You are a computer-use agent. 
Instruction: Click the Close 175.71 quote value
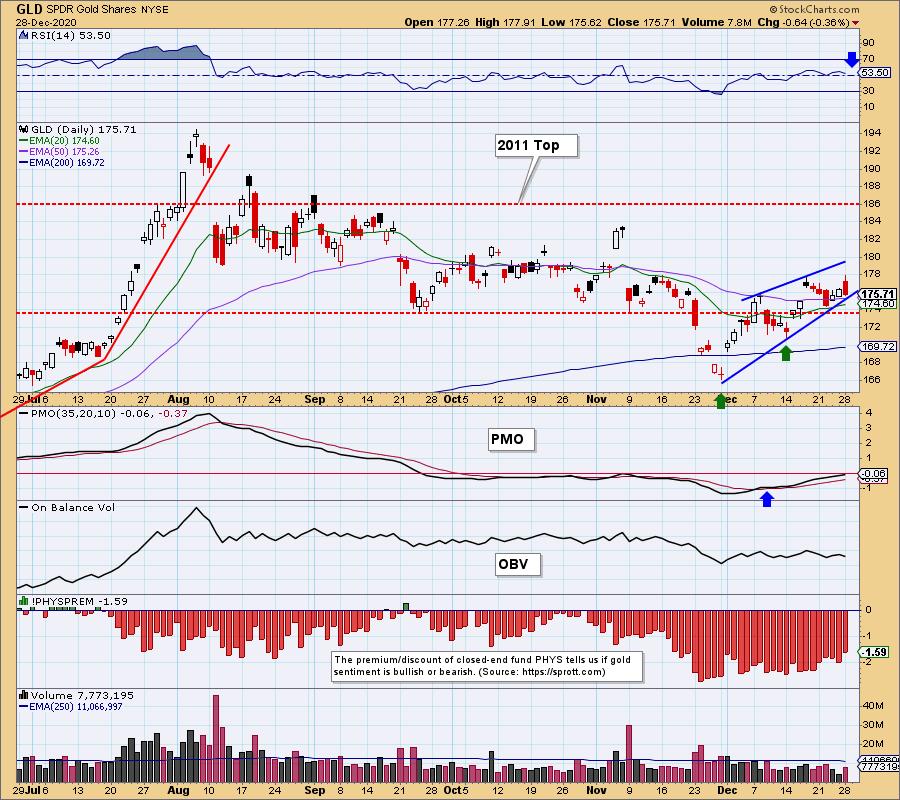tap(642, 22)
